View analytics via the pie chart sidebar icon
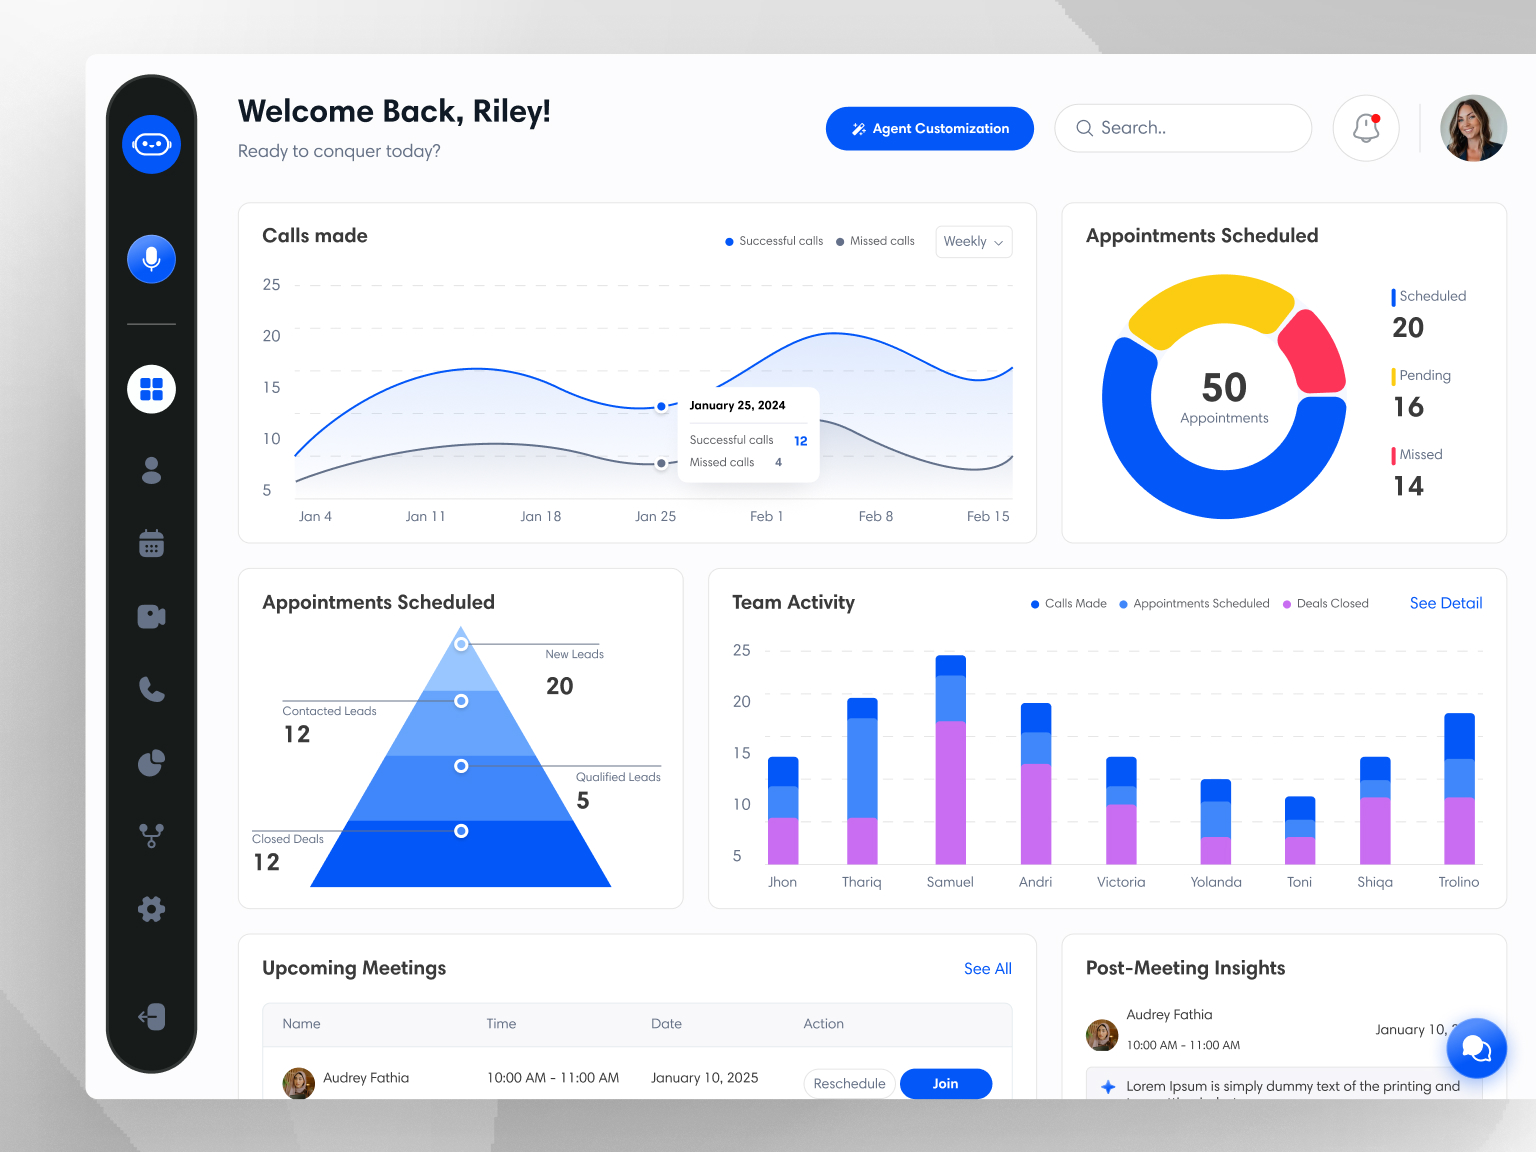The height and width of the screenshot is (1152, 1536). (151, 762)
